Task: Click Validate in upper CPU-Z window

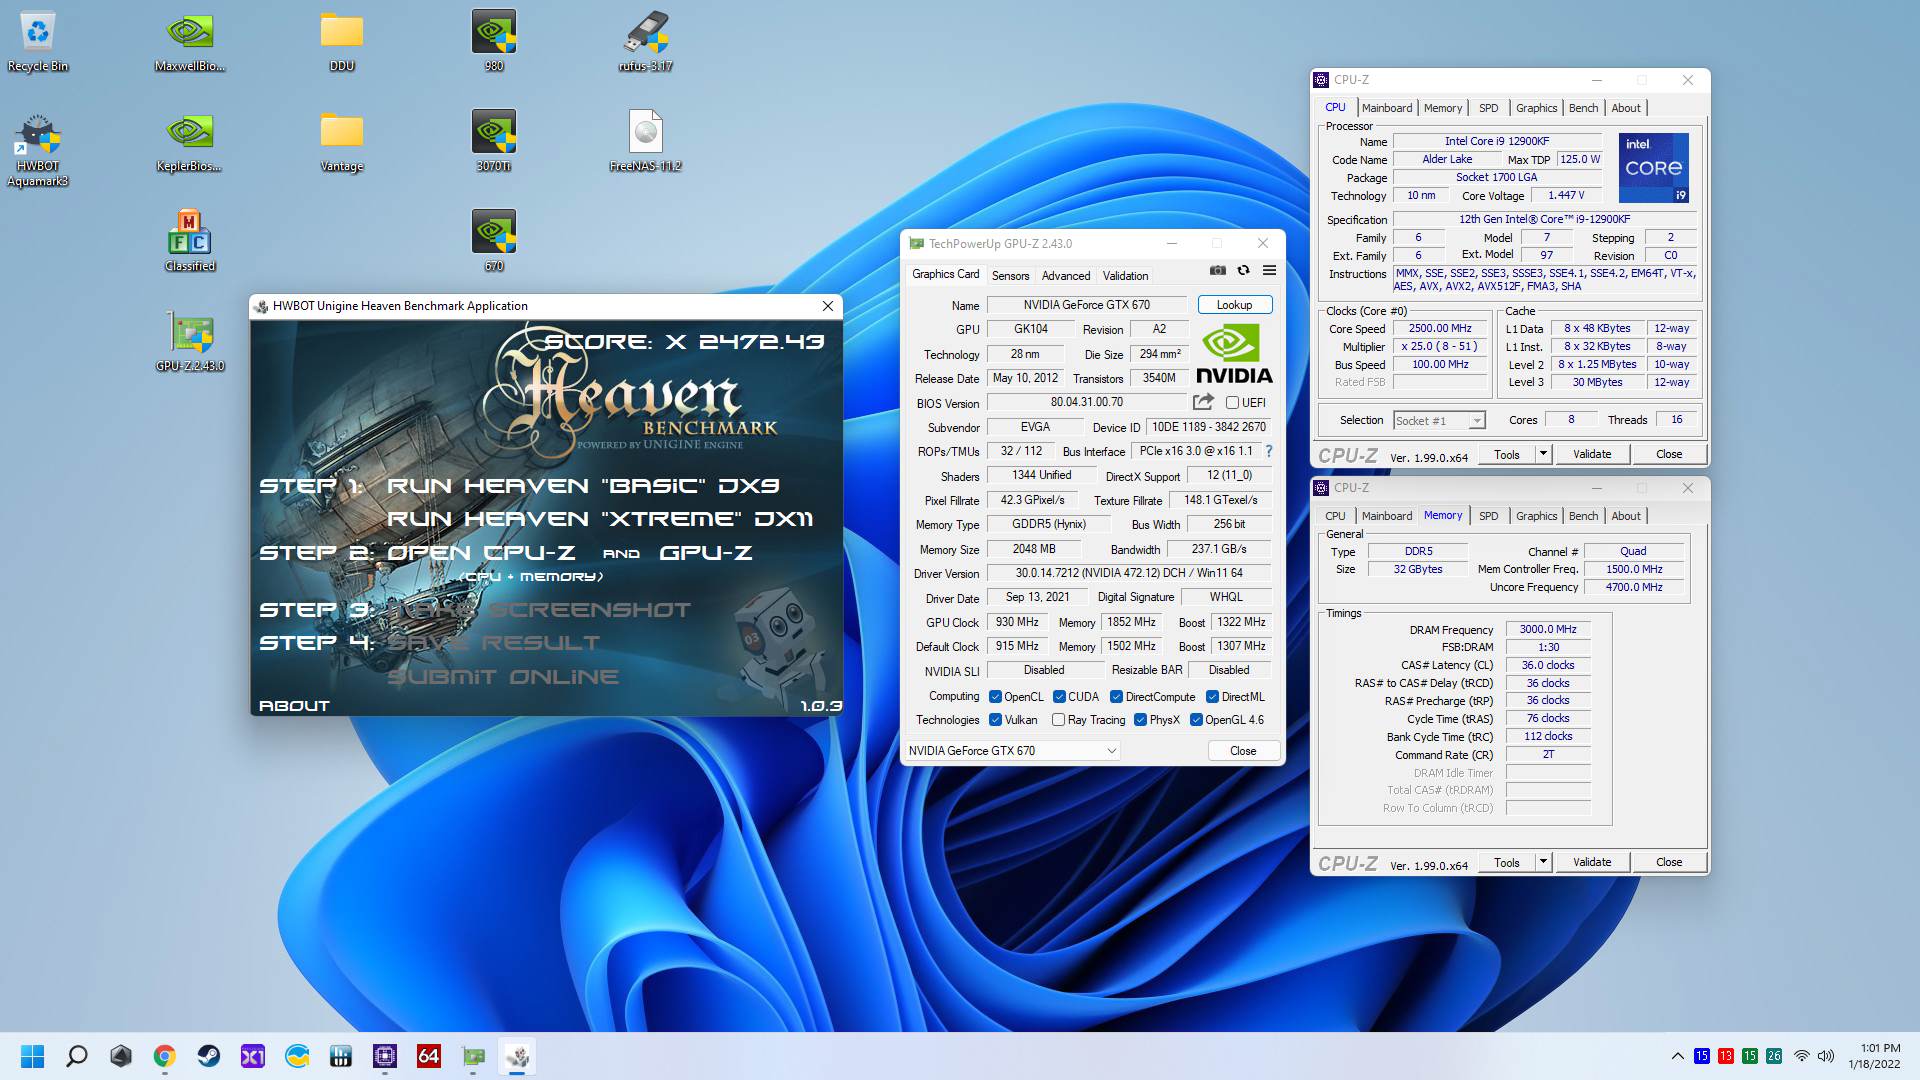Action: click(x=1592, y=454)
